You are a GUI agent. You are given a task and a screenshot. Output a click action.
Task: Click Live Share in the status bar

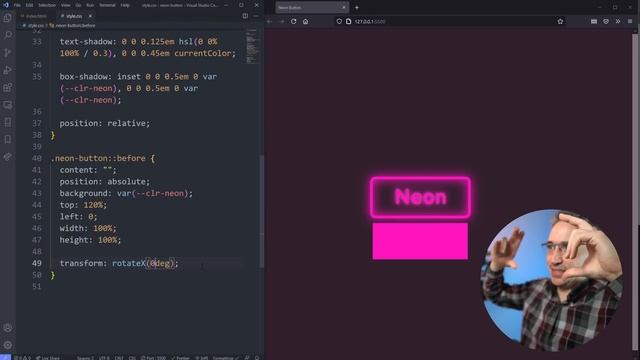pos(48,358)
